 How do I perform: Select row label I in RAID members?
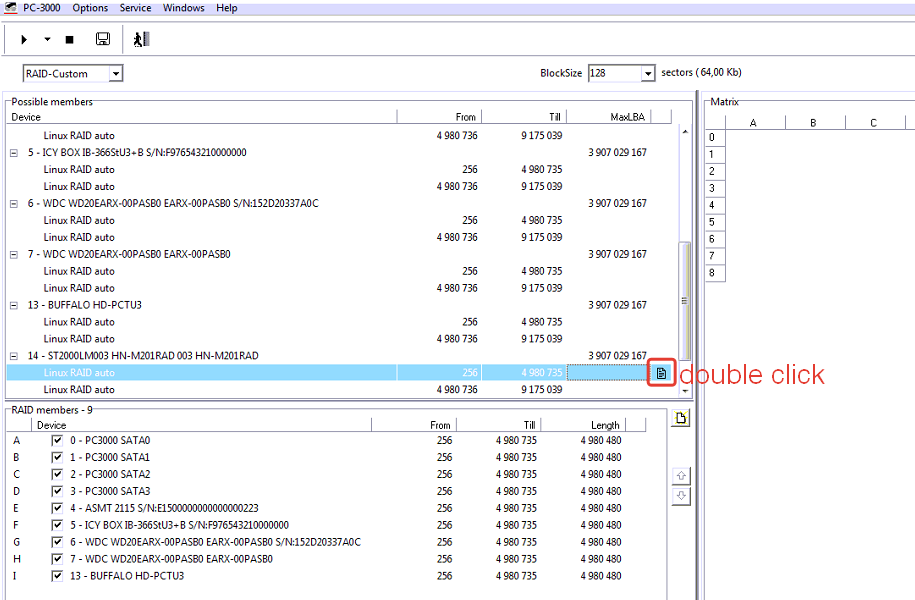tap(15, 576)
